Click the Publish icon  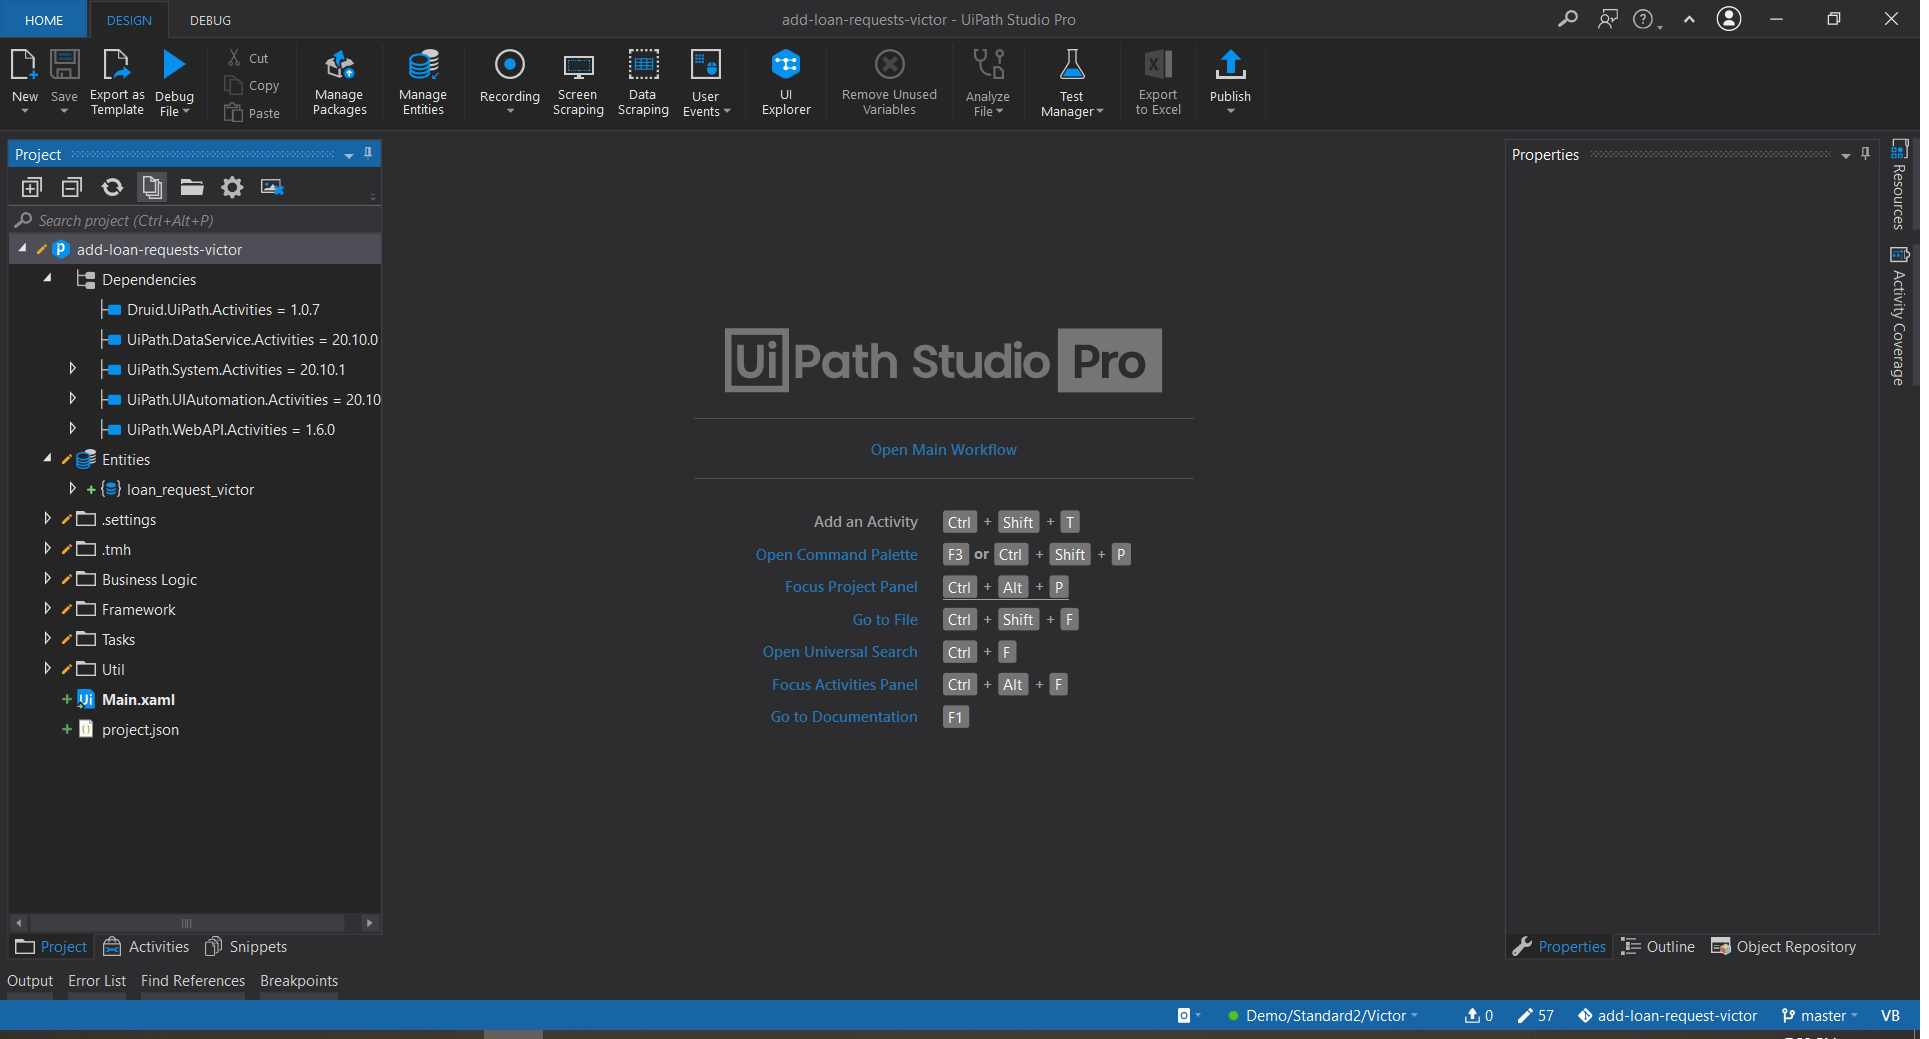click(x=1230, y=65)
